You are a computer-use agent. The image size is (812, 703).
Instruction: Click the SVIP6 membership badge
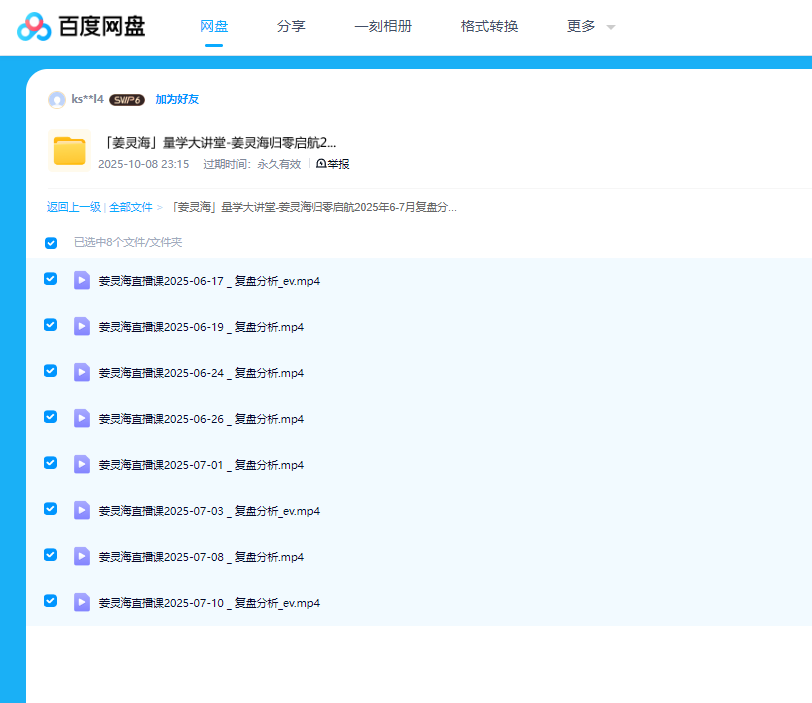pyautogui.click(x=127, y=100)
